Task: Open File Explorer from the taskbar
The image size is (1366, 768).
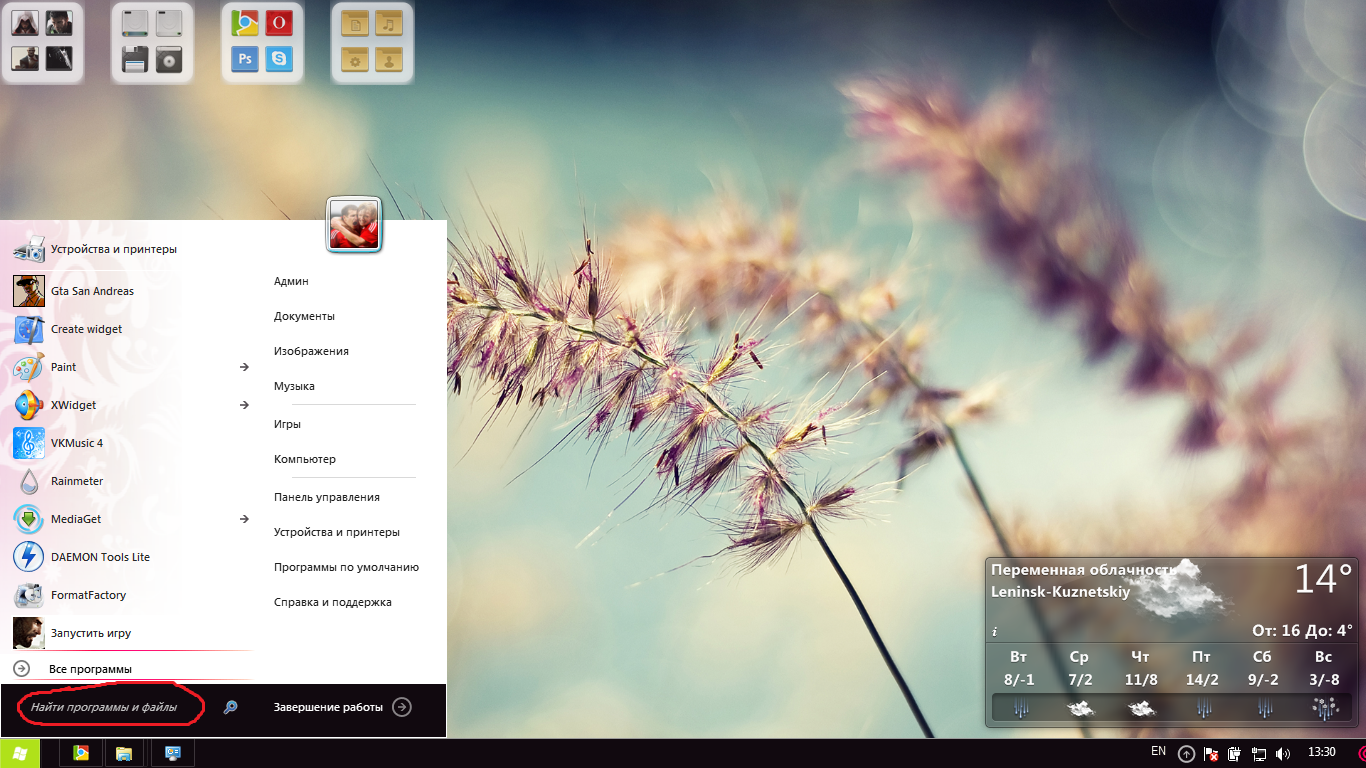Action: click(x=124, y=753)
